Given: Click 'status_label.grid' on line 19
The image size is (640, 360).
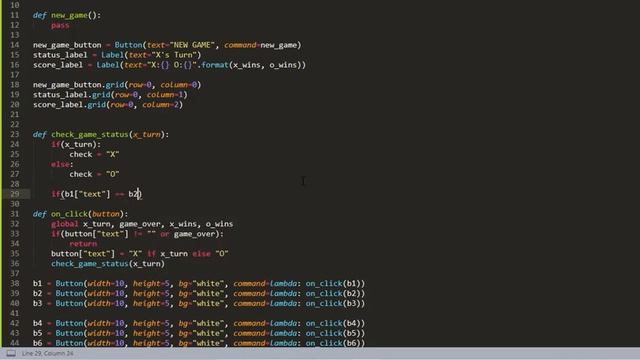Looking at the screenshot, I should point(71,95).
